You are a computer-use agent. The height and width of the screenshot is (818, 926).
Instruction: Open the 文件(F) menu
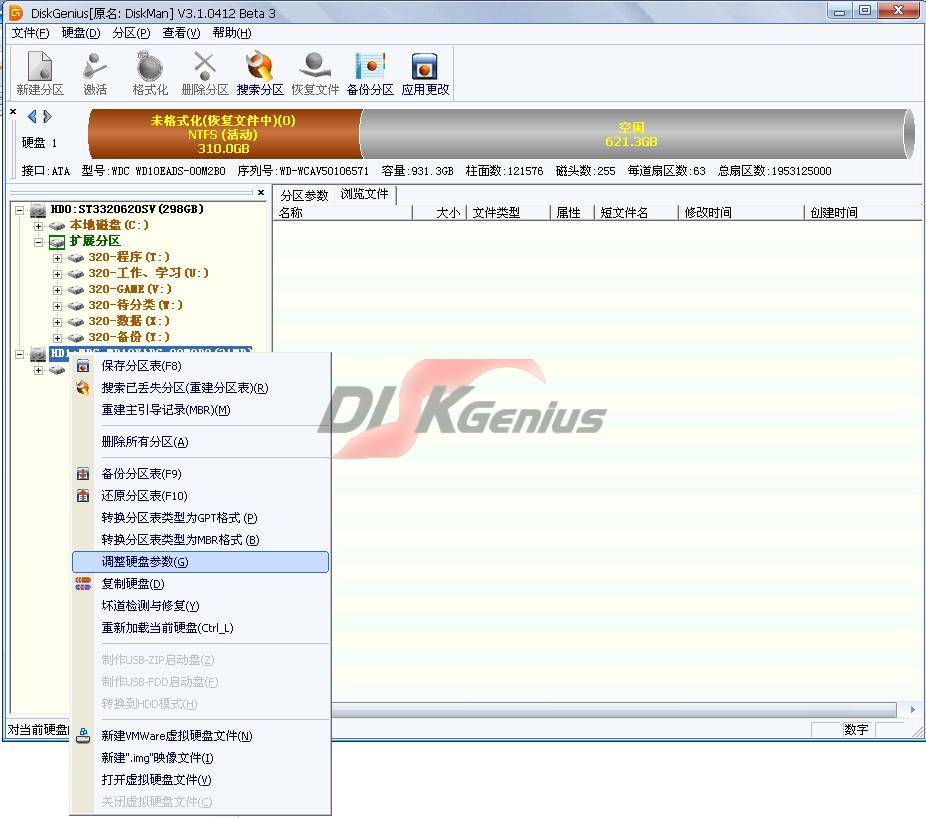(31, 33)
